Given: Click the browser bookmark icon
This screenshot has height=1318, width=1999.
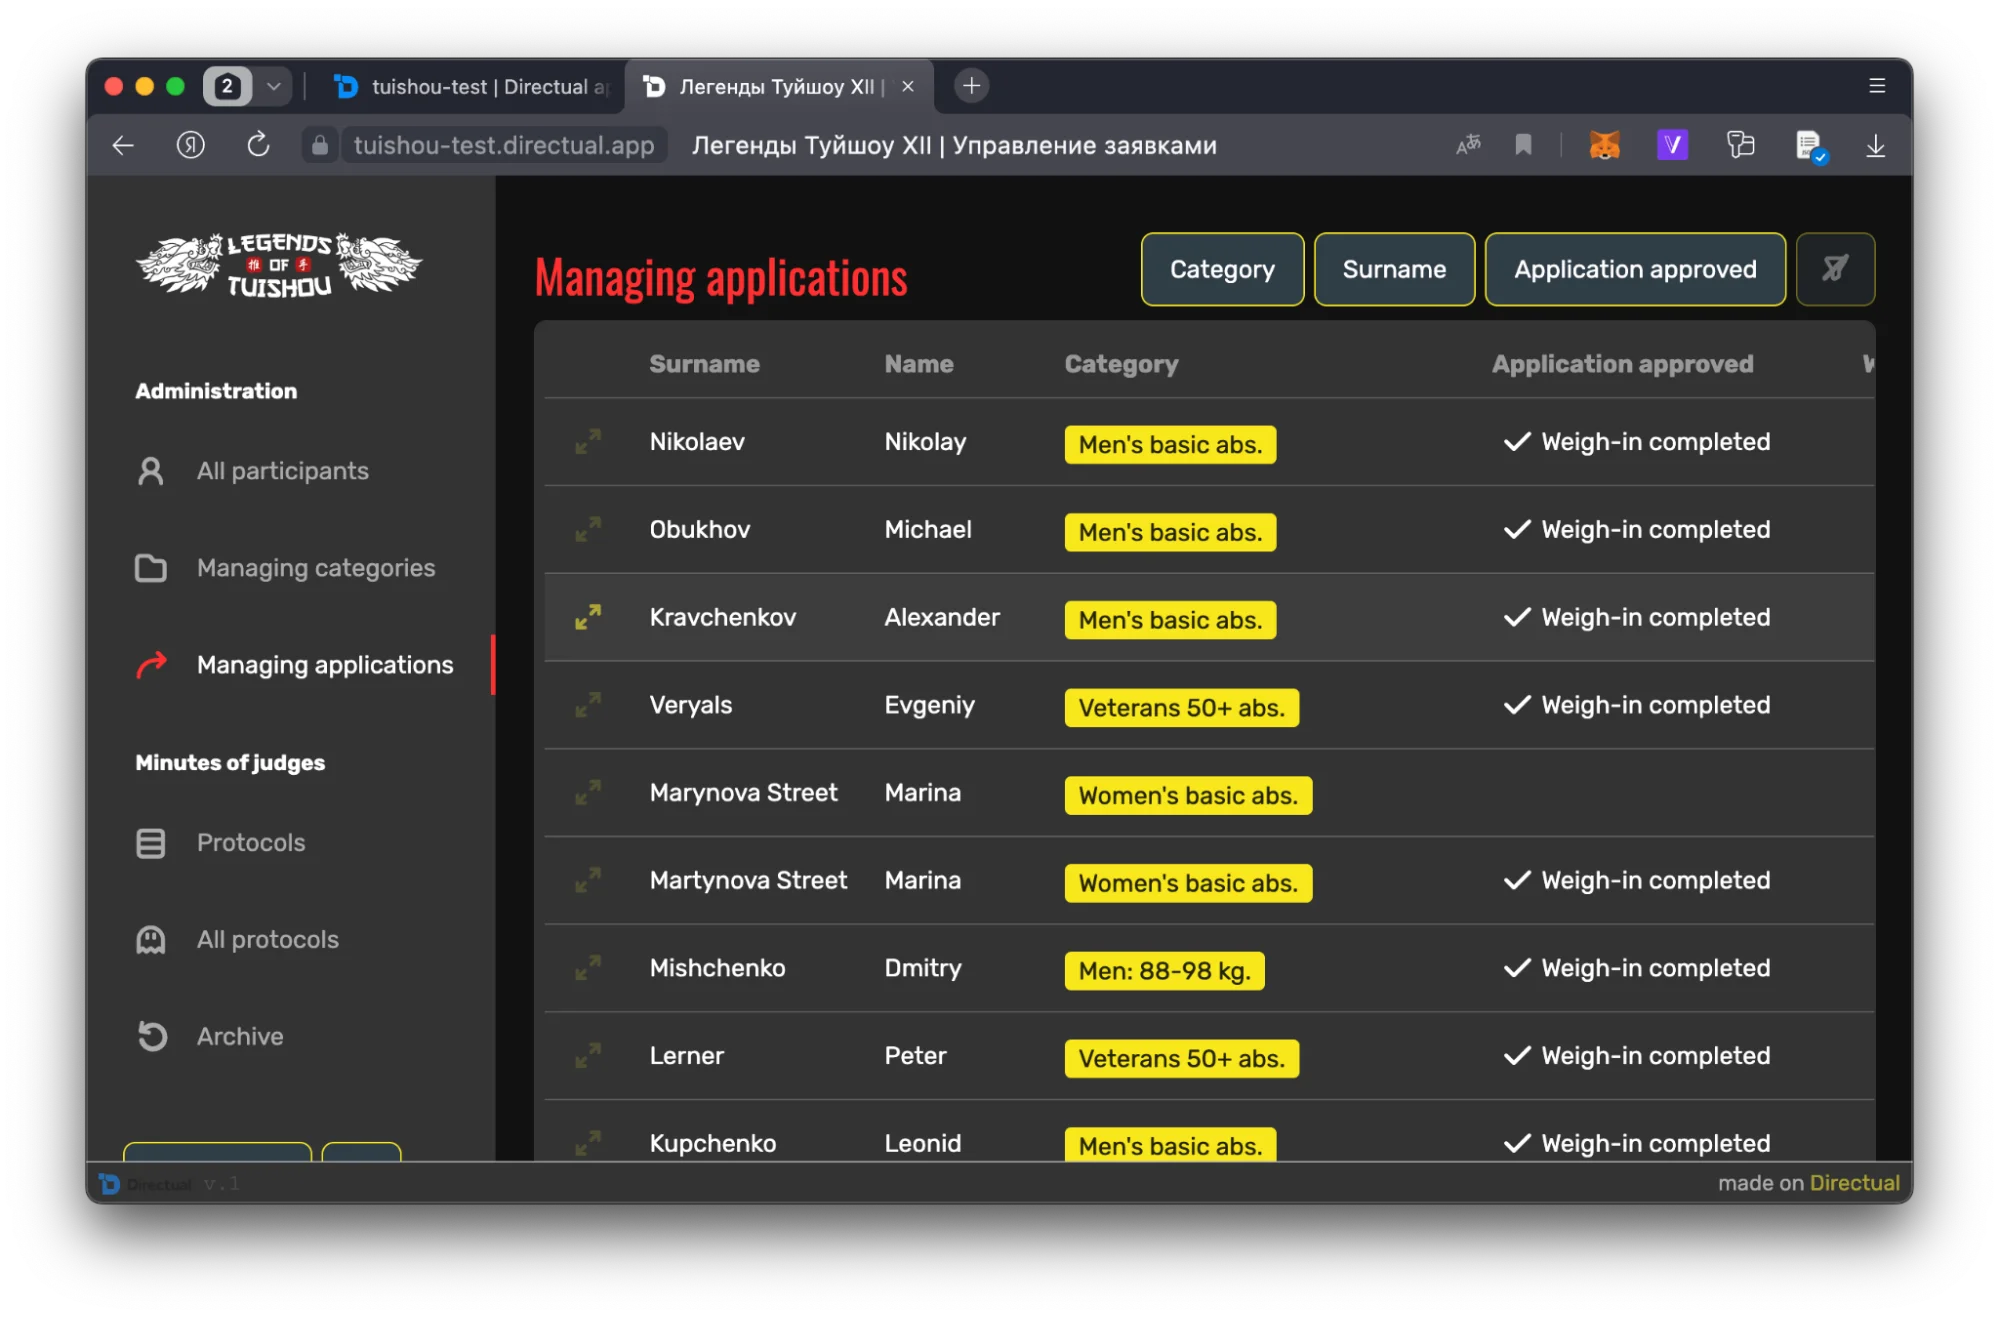Looking at the screenshot, I should 1522,146.
